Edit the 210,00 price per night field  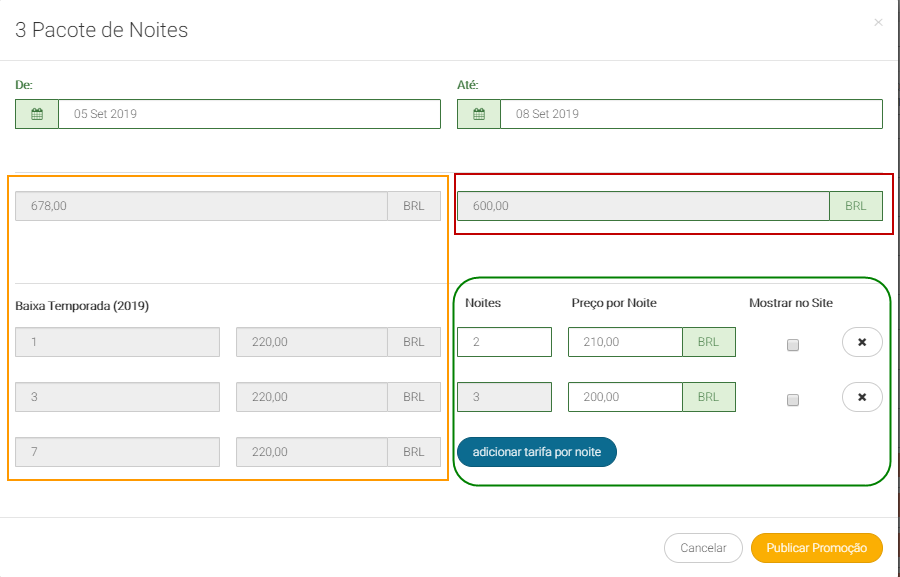click(x=625, y=342)
